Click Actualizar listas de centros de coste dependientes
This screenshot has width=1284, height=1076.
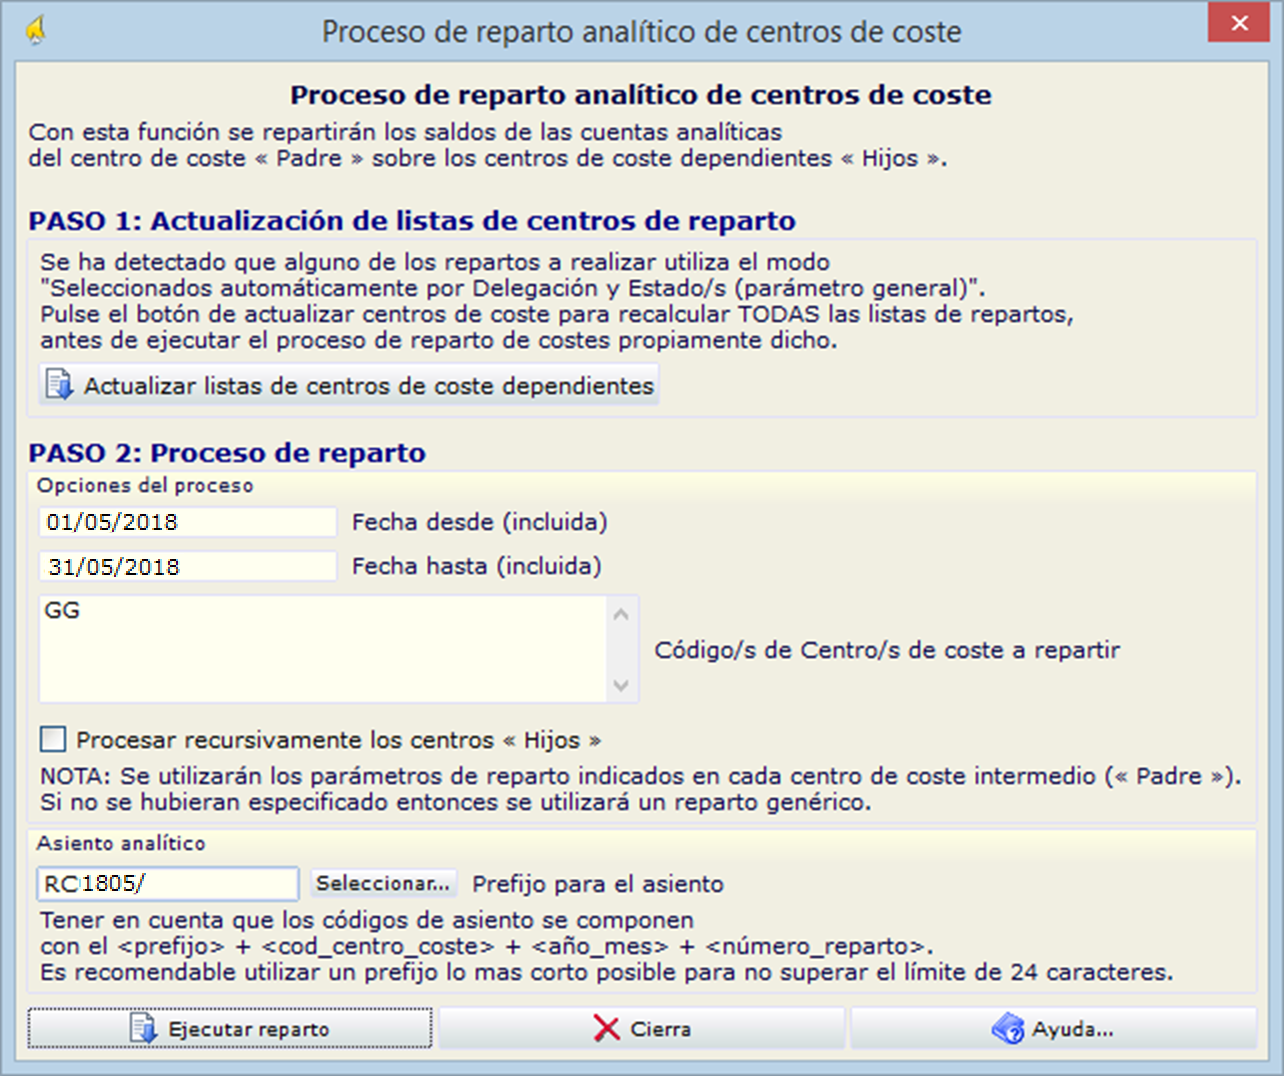(349, 385)
